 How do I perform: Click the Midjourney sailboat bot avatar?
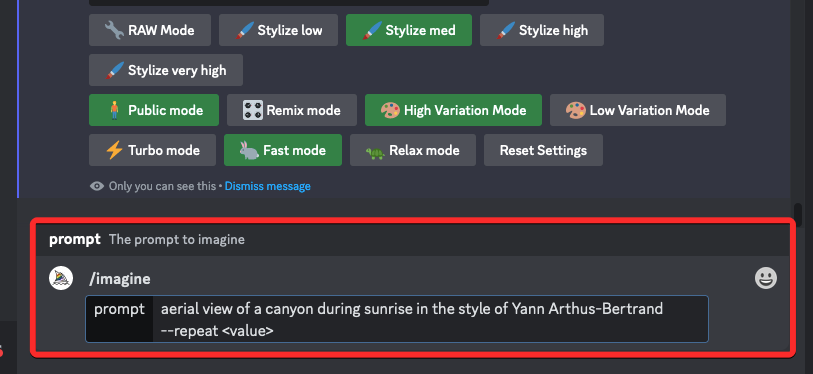(x=61, y=279)
